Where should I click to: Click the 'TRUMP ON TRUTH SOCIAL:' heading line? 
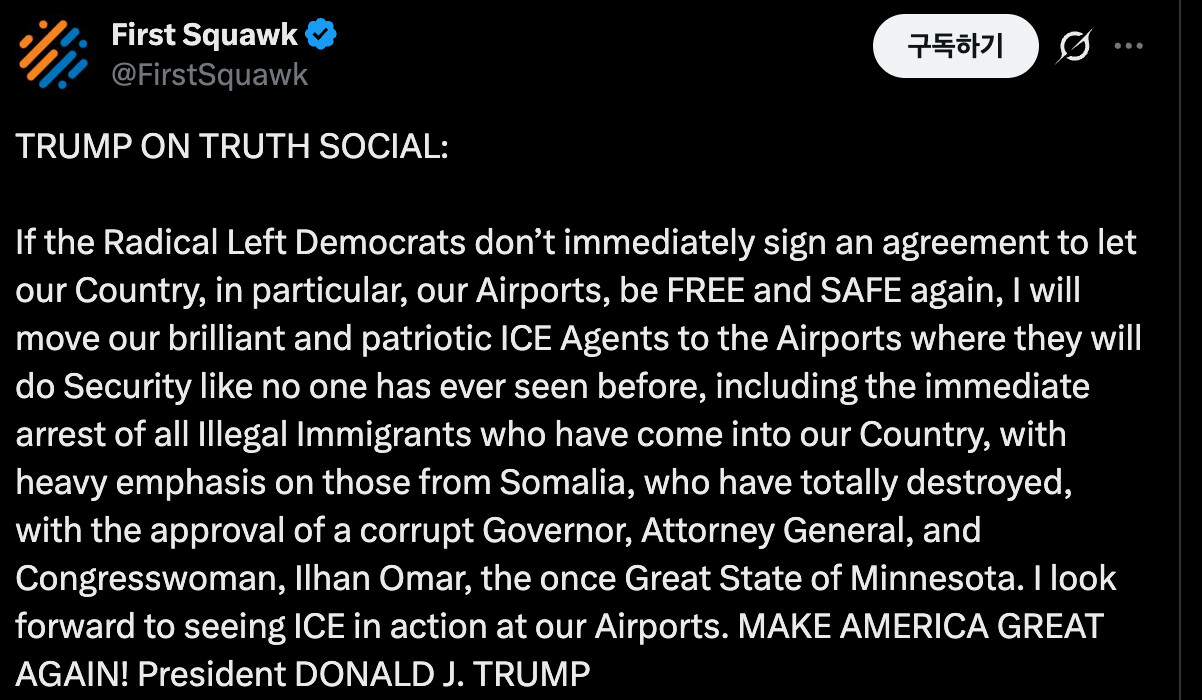232,147
